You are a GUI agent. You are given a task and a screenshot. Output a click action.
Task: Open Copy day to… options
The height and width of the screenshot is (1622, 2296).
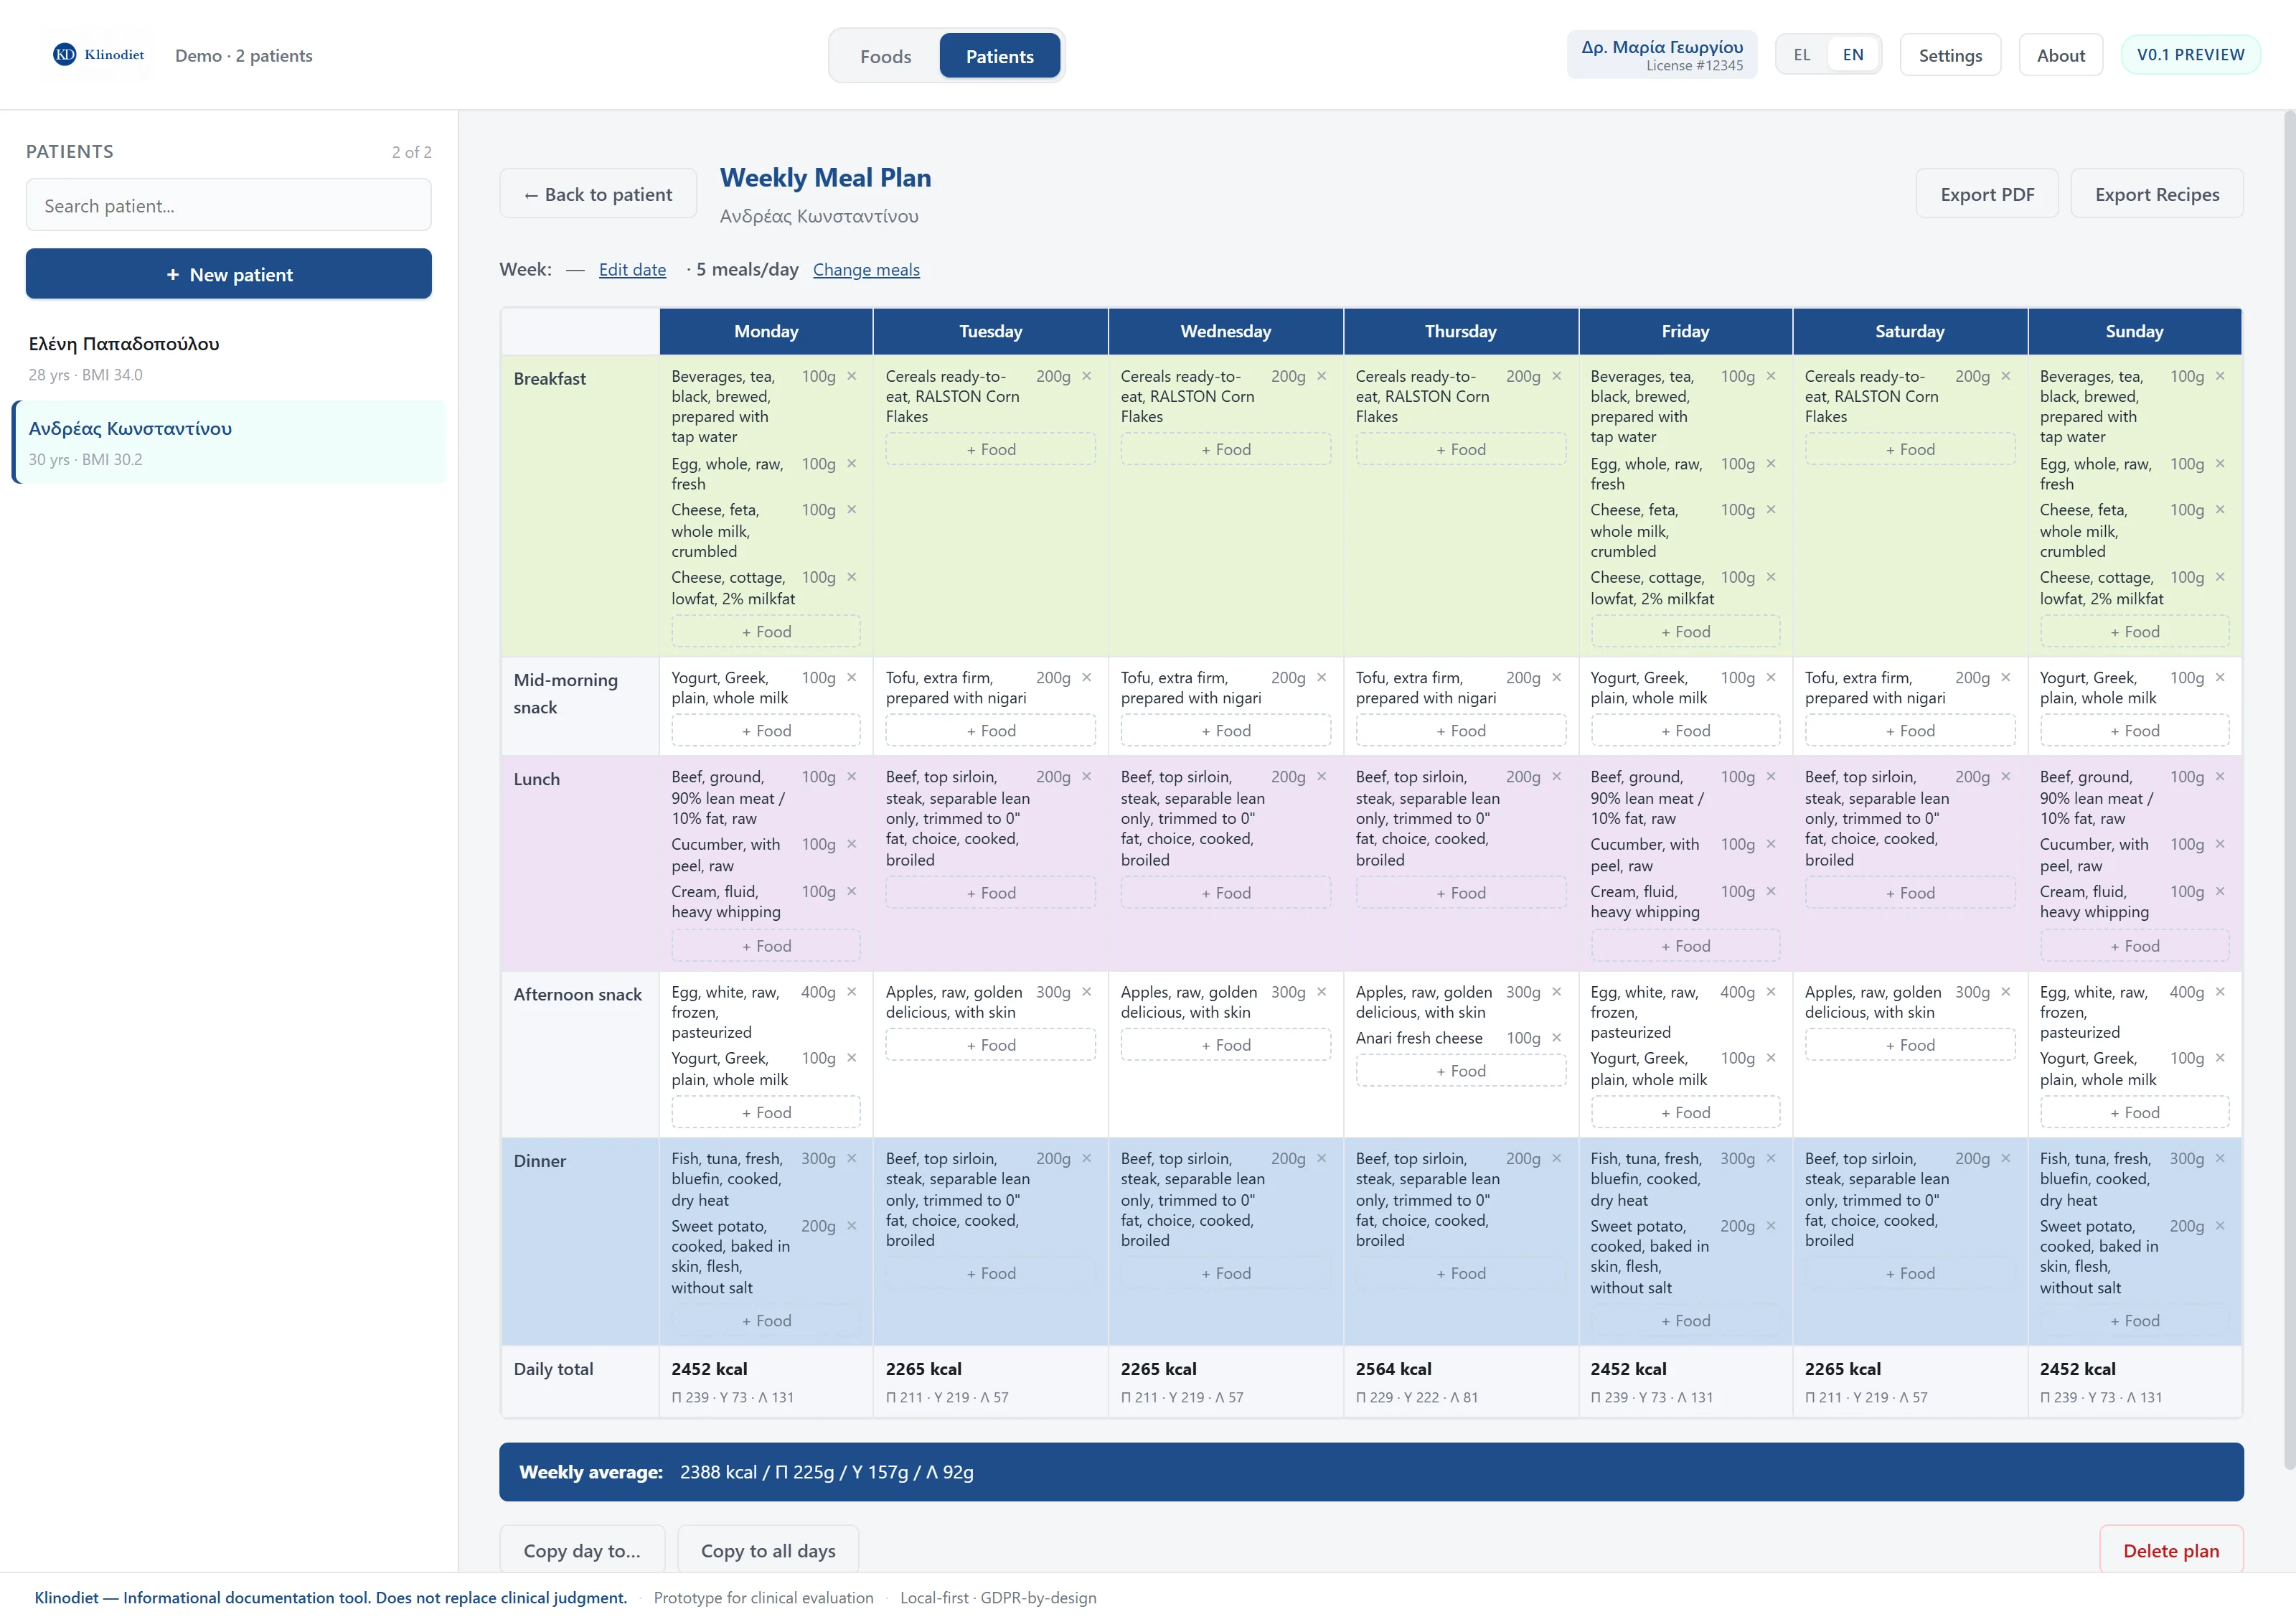click(x=582, y=1550)
